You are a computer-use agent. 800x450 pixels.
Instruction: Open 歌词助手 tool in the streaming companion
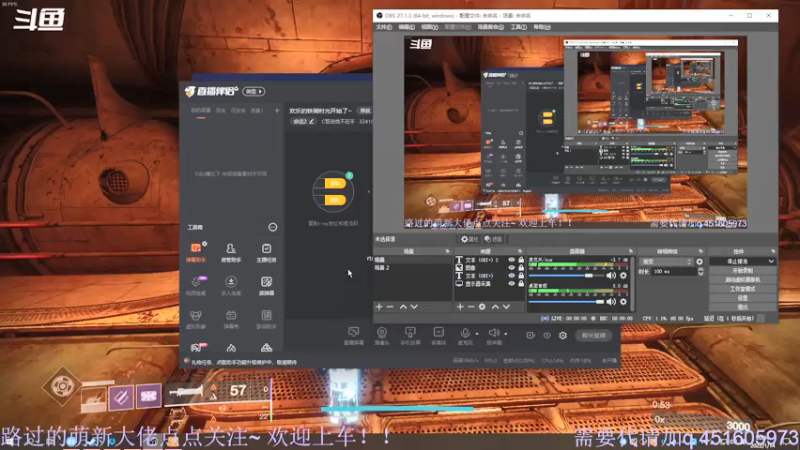click(266, 319)
